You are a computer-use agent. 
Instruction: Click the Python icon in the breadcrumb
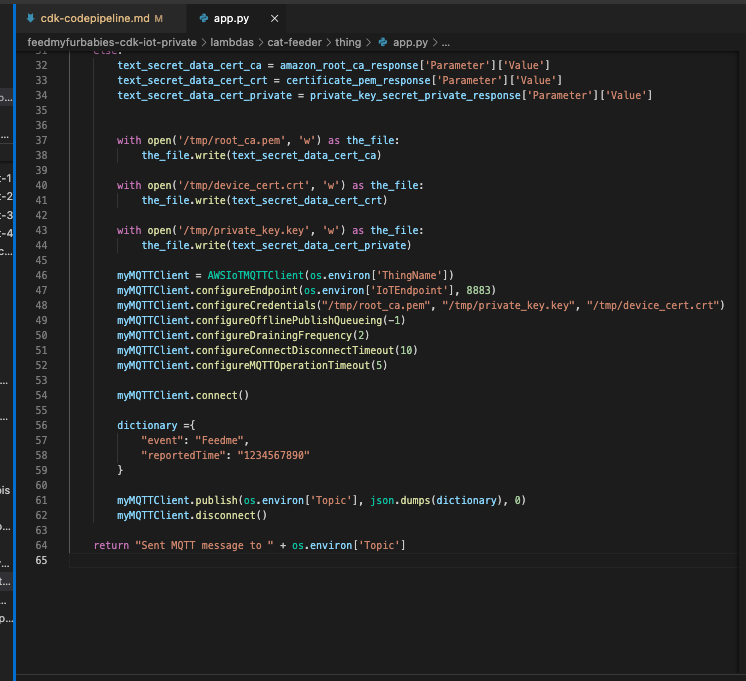tap(383, 42)
